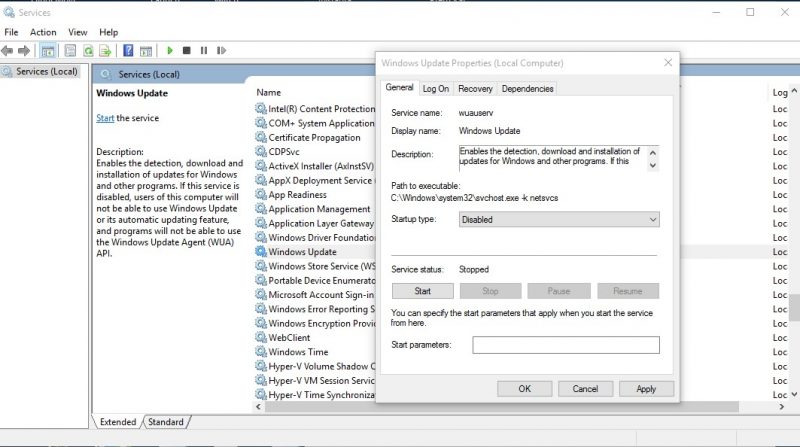Click the Apply button
This screenshot has width=800, height=447.
click(646, 389)
